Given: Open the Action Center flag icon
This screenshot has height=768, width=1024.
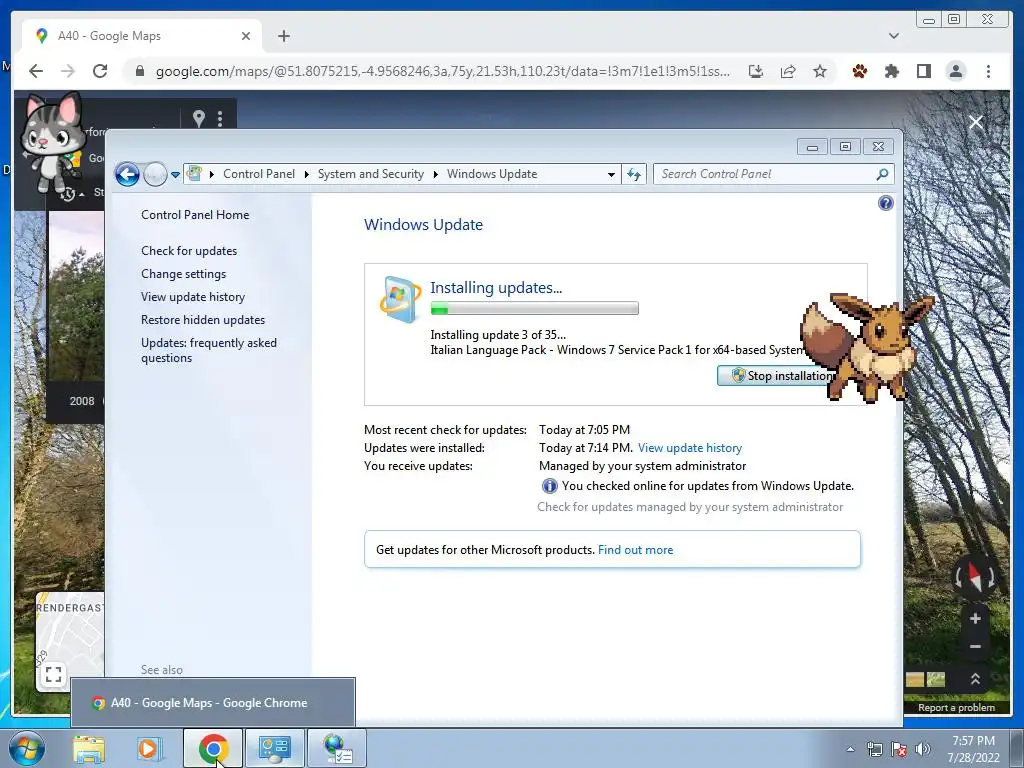Looking at the screenshot, I should [x=899, y=749].
